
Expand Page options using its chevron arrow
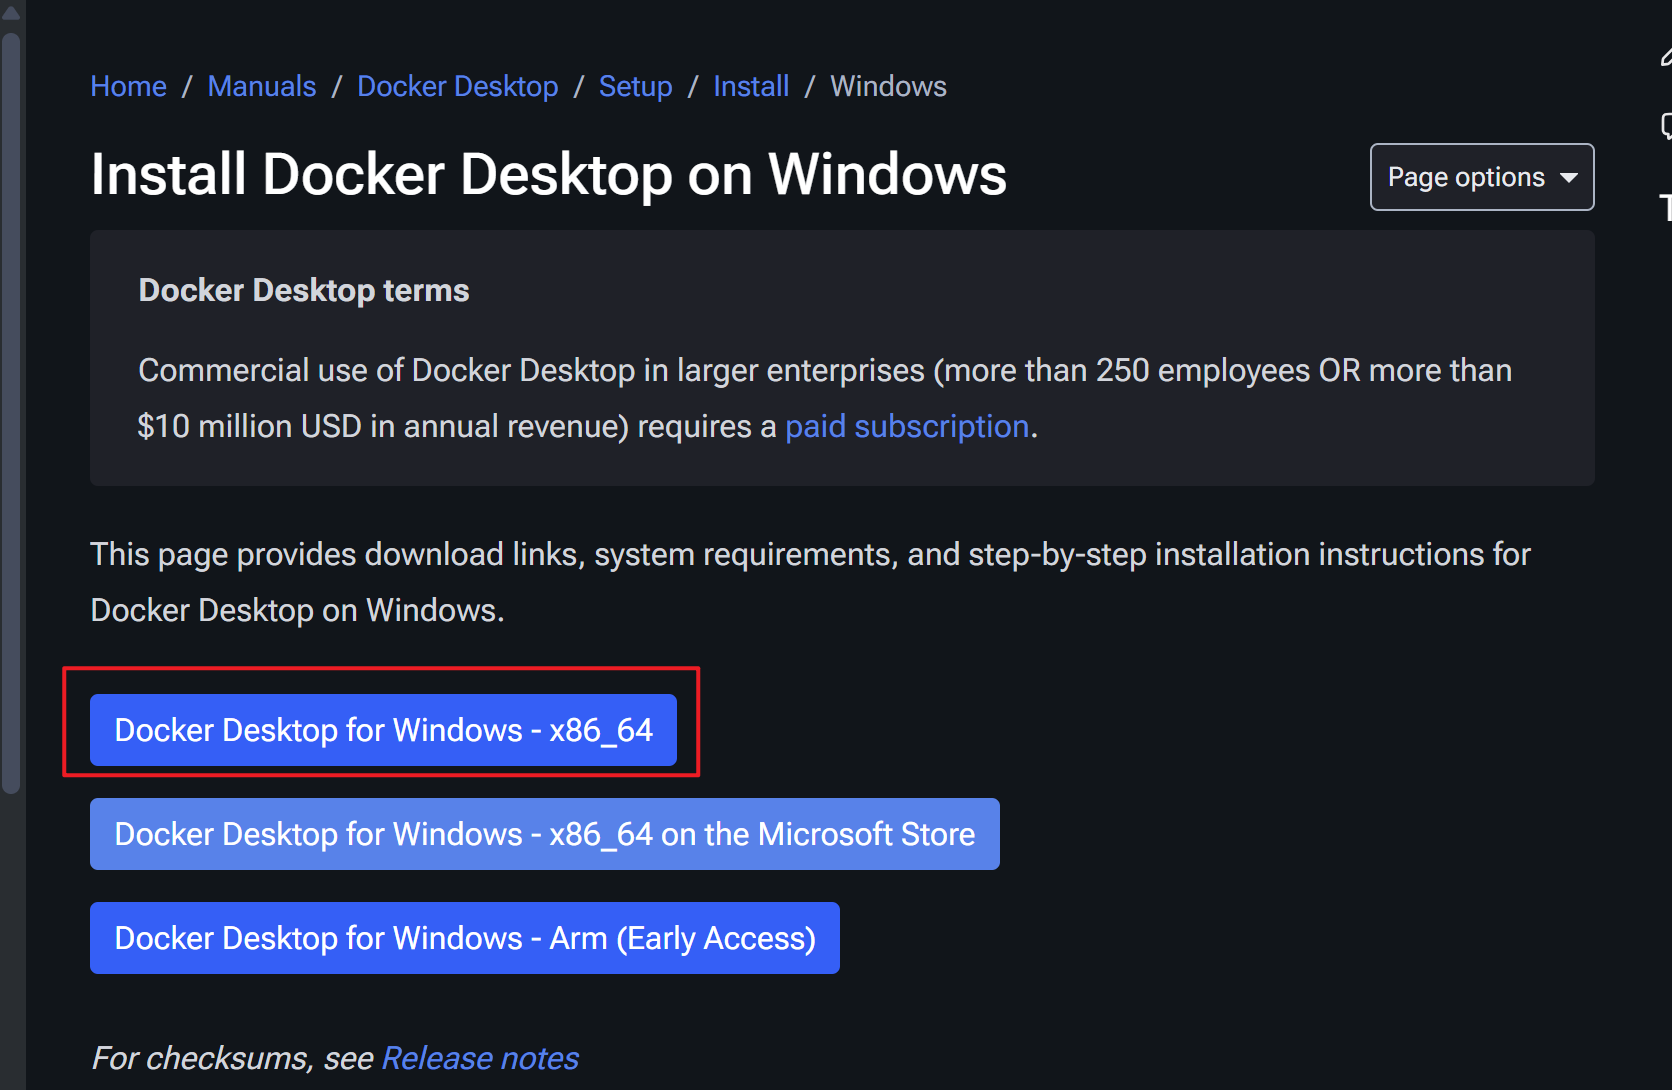click(x=1567, y=177)
